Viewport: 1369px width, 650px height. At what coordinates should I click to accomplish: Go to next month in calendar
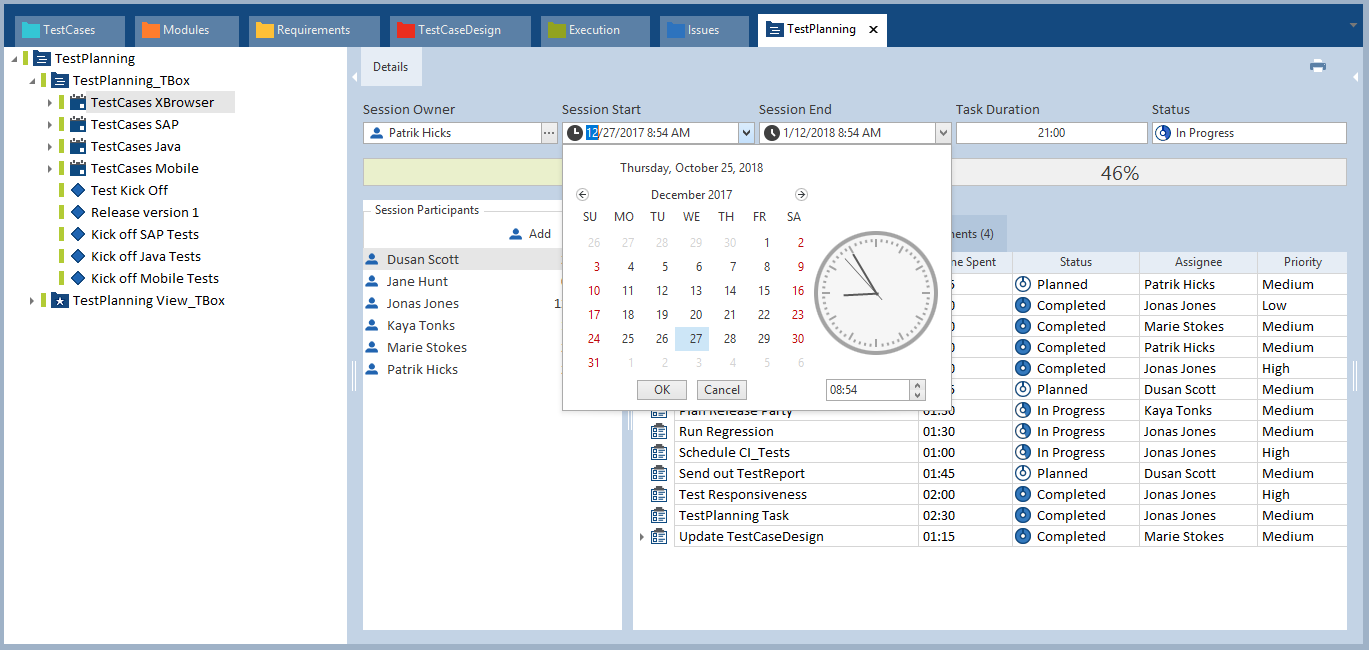point(801,195)
